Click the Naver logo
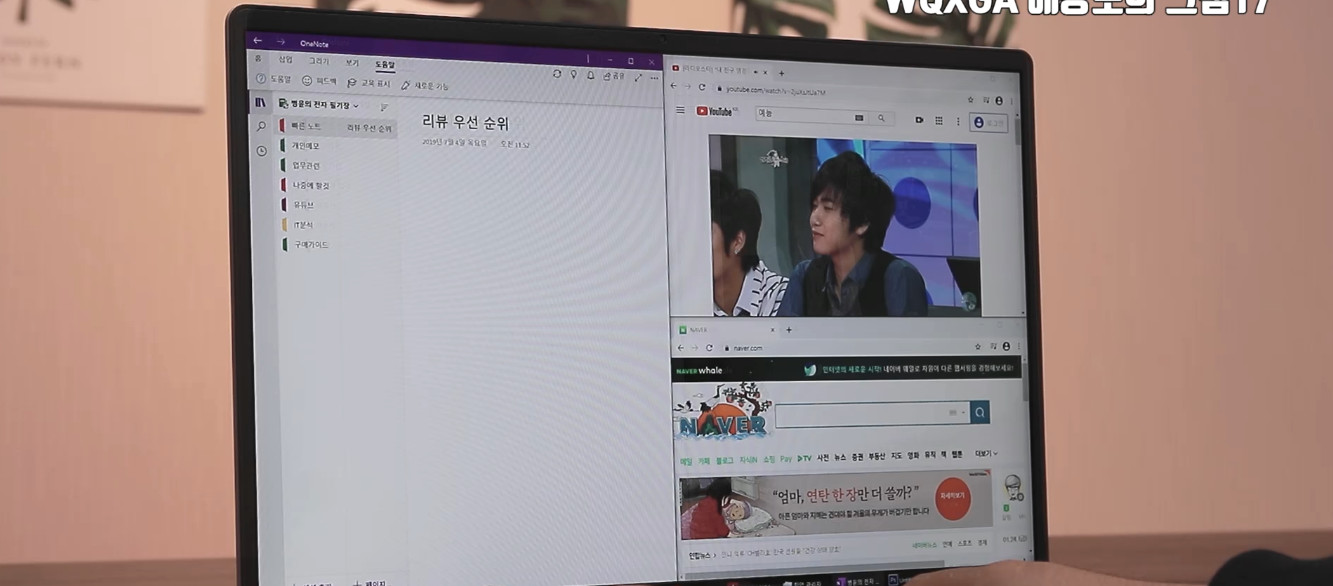 click(724, 414)
